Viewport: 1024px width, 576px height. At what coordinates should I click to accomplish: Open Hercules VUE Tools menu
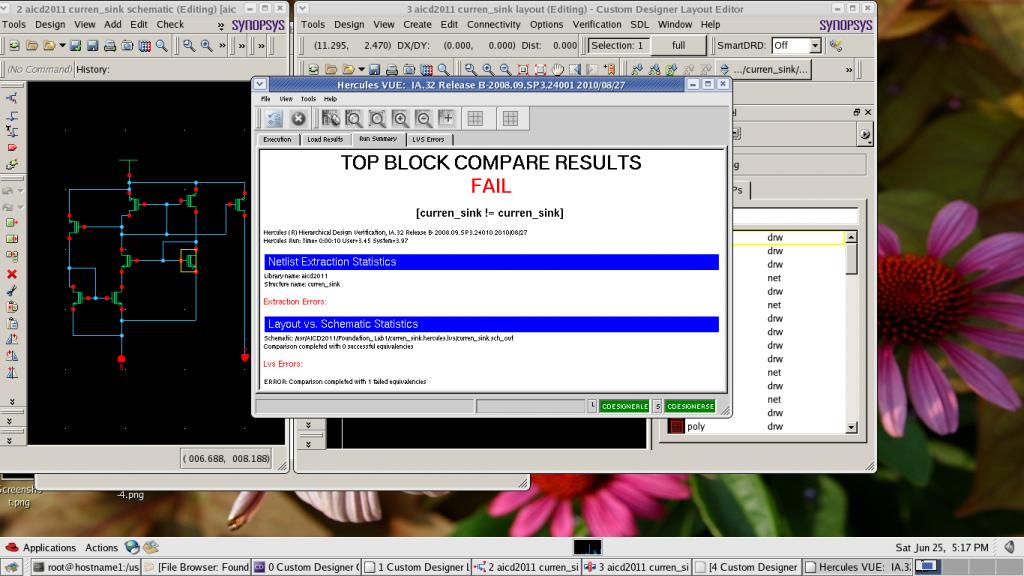[x=308, y=99]
